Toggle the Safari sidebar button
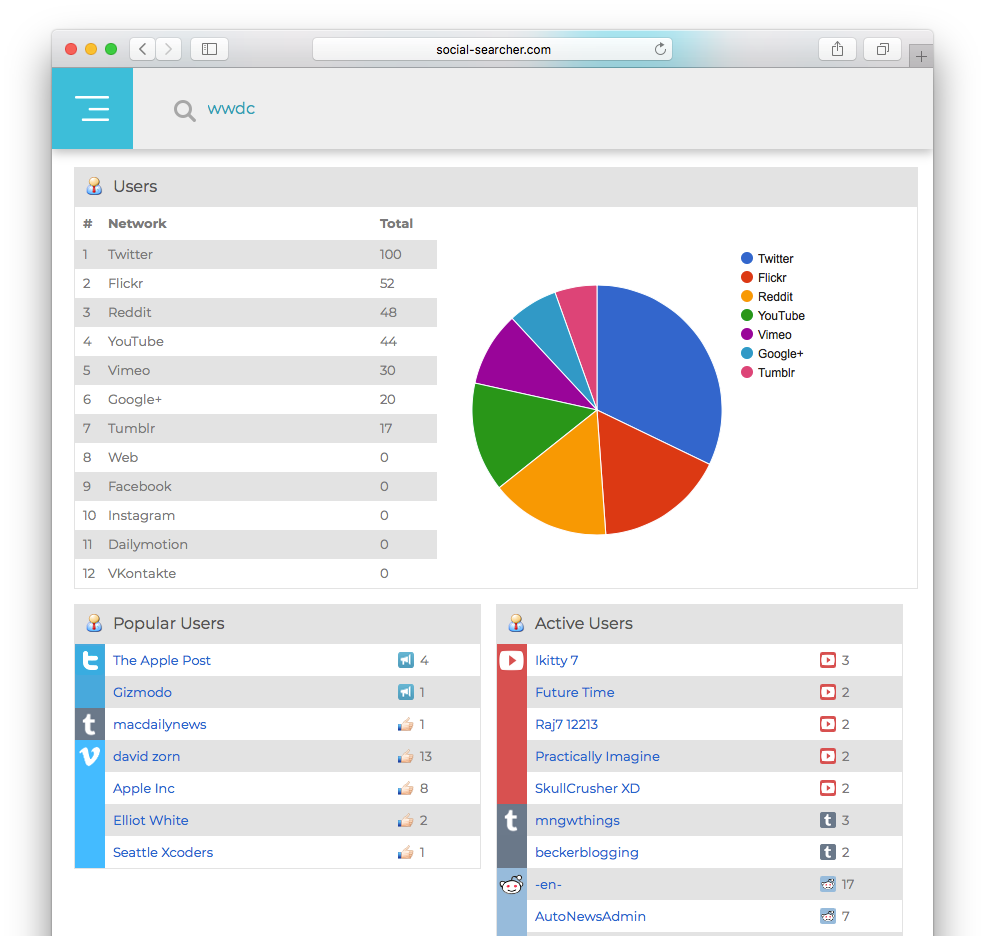 point(209,49)
